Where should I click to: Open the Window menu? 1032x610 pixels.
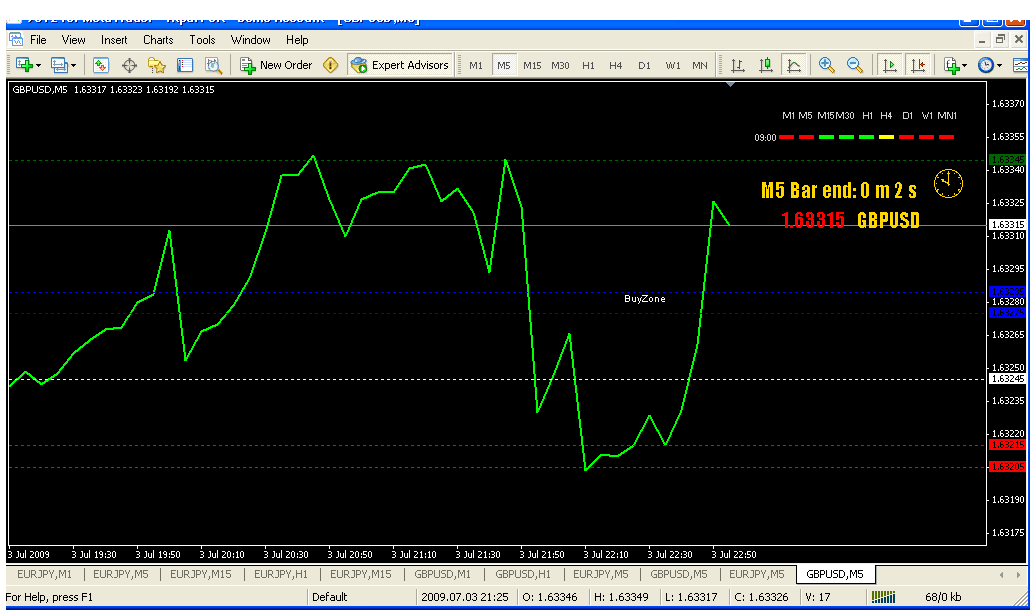(250, 40)
